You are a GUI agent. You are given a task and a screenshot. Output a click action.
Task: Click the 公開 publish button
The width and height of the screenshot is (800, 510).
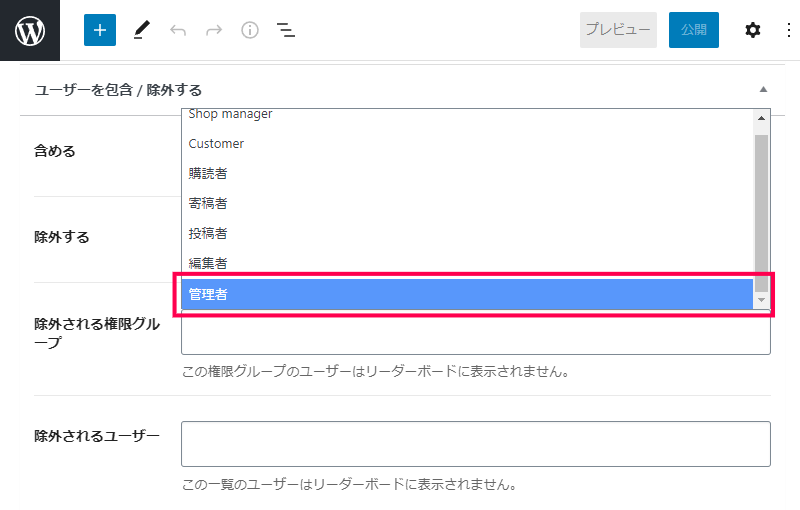point(694,30)
